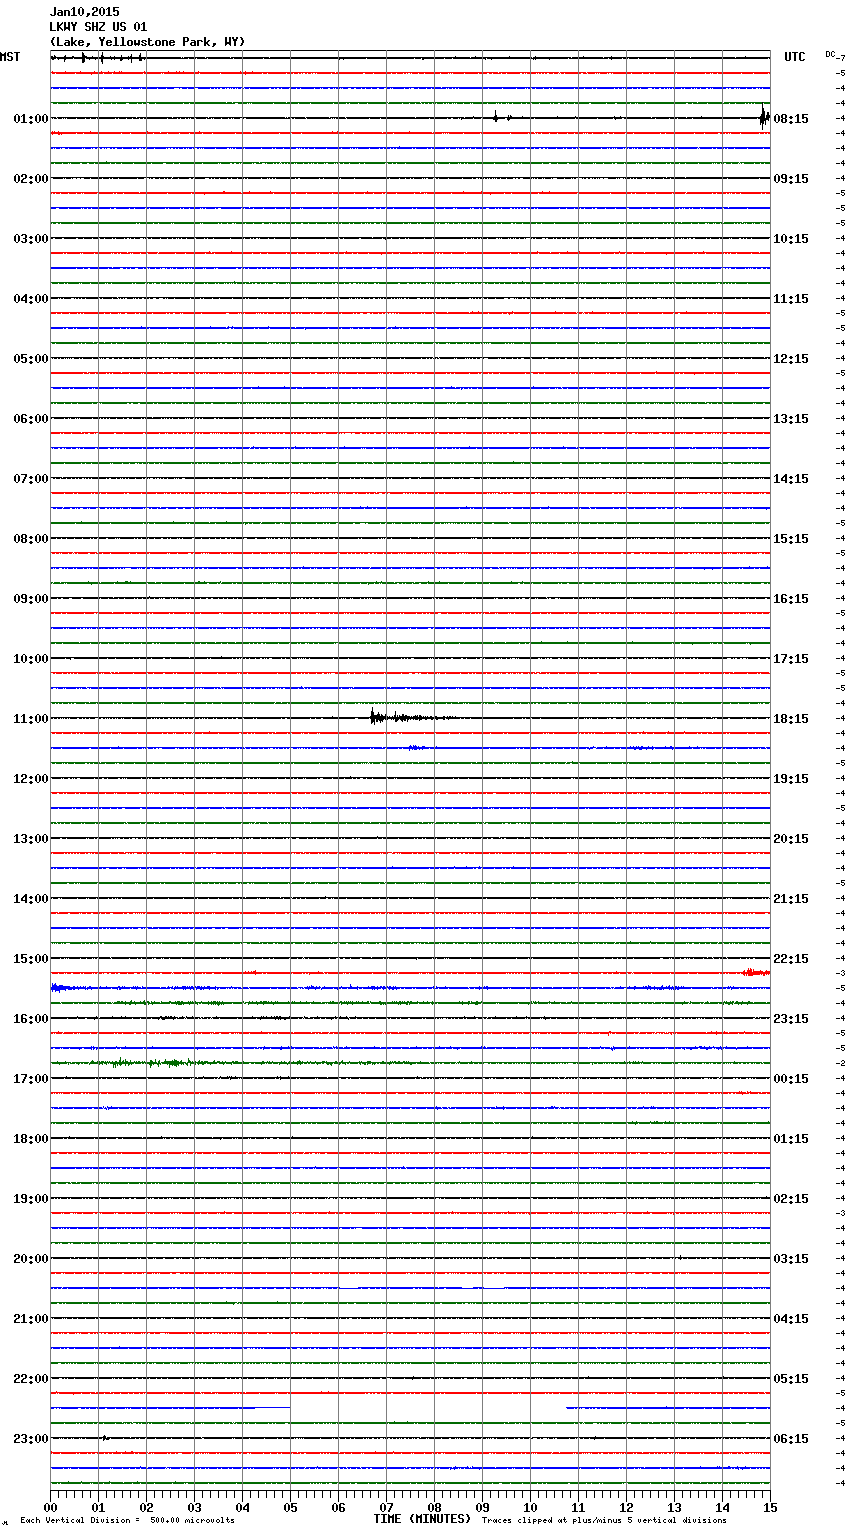The image size is (850, 1534).
Task: Click the minute "07" tick on bottom axis
Action: [386, 1507]
